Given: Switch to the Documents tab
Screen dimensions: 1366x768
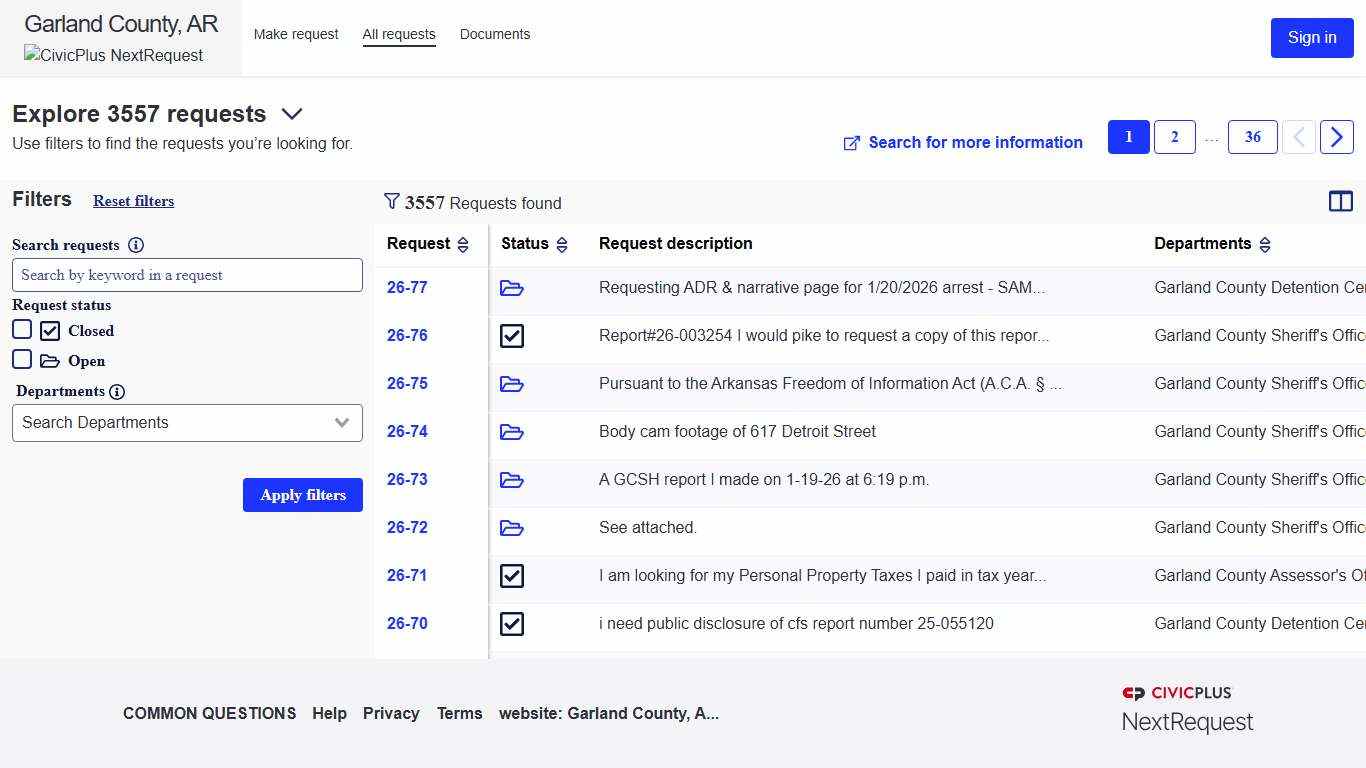Looking at the screenshot, I should click(495, 34).
